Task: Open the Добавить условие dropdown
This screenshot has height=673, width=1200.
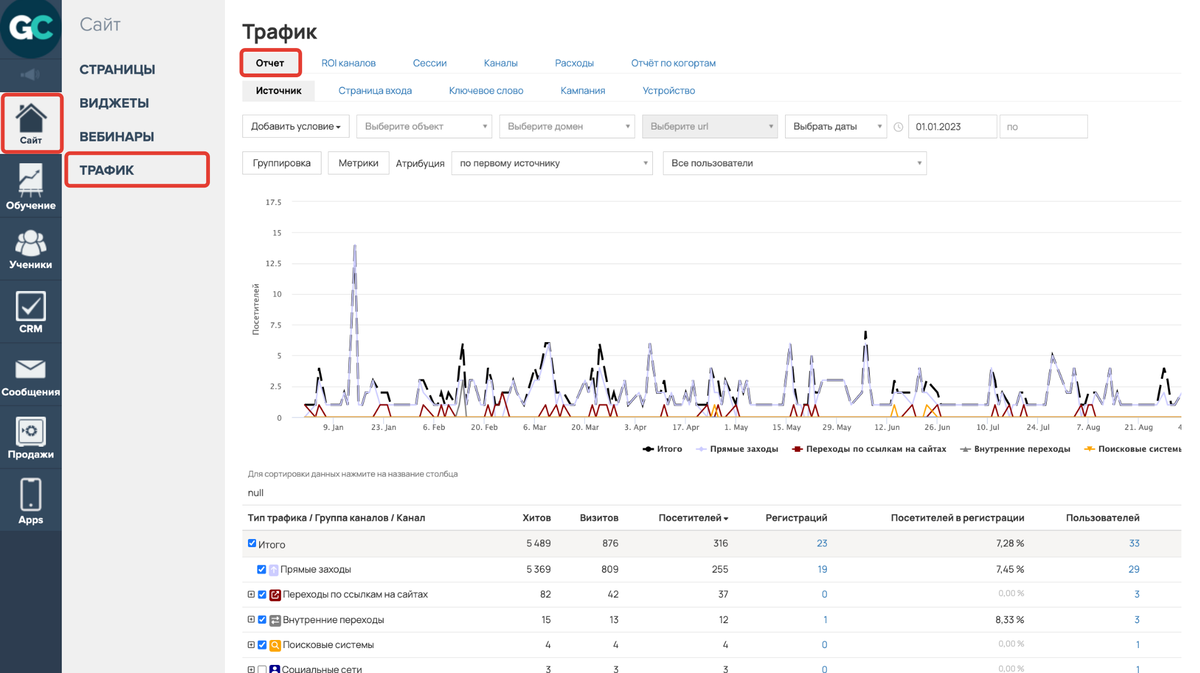Action: click(x=295, y=127)
